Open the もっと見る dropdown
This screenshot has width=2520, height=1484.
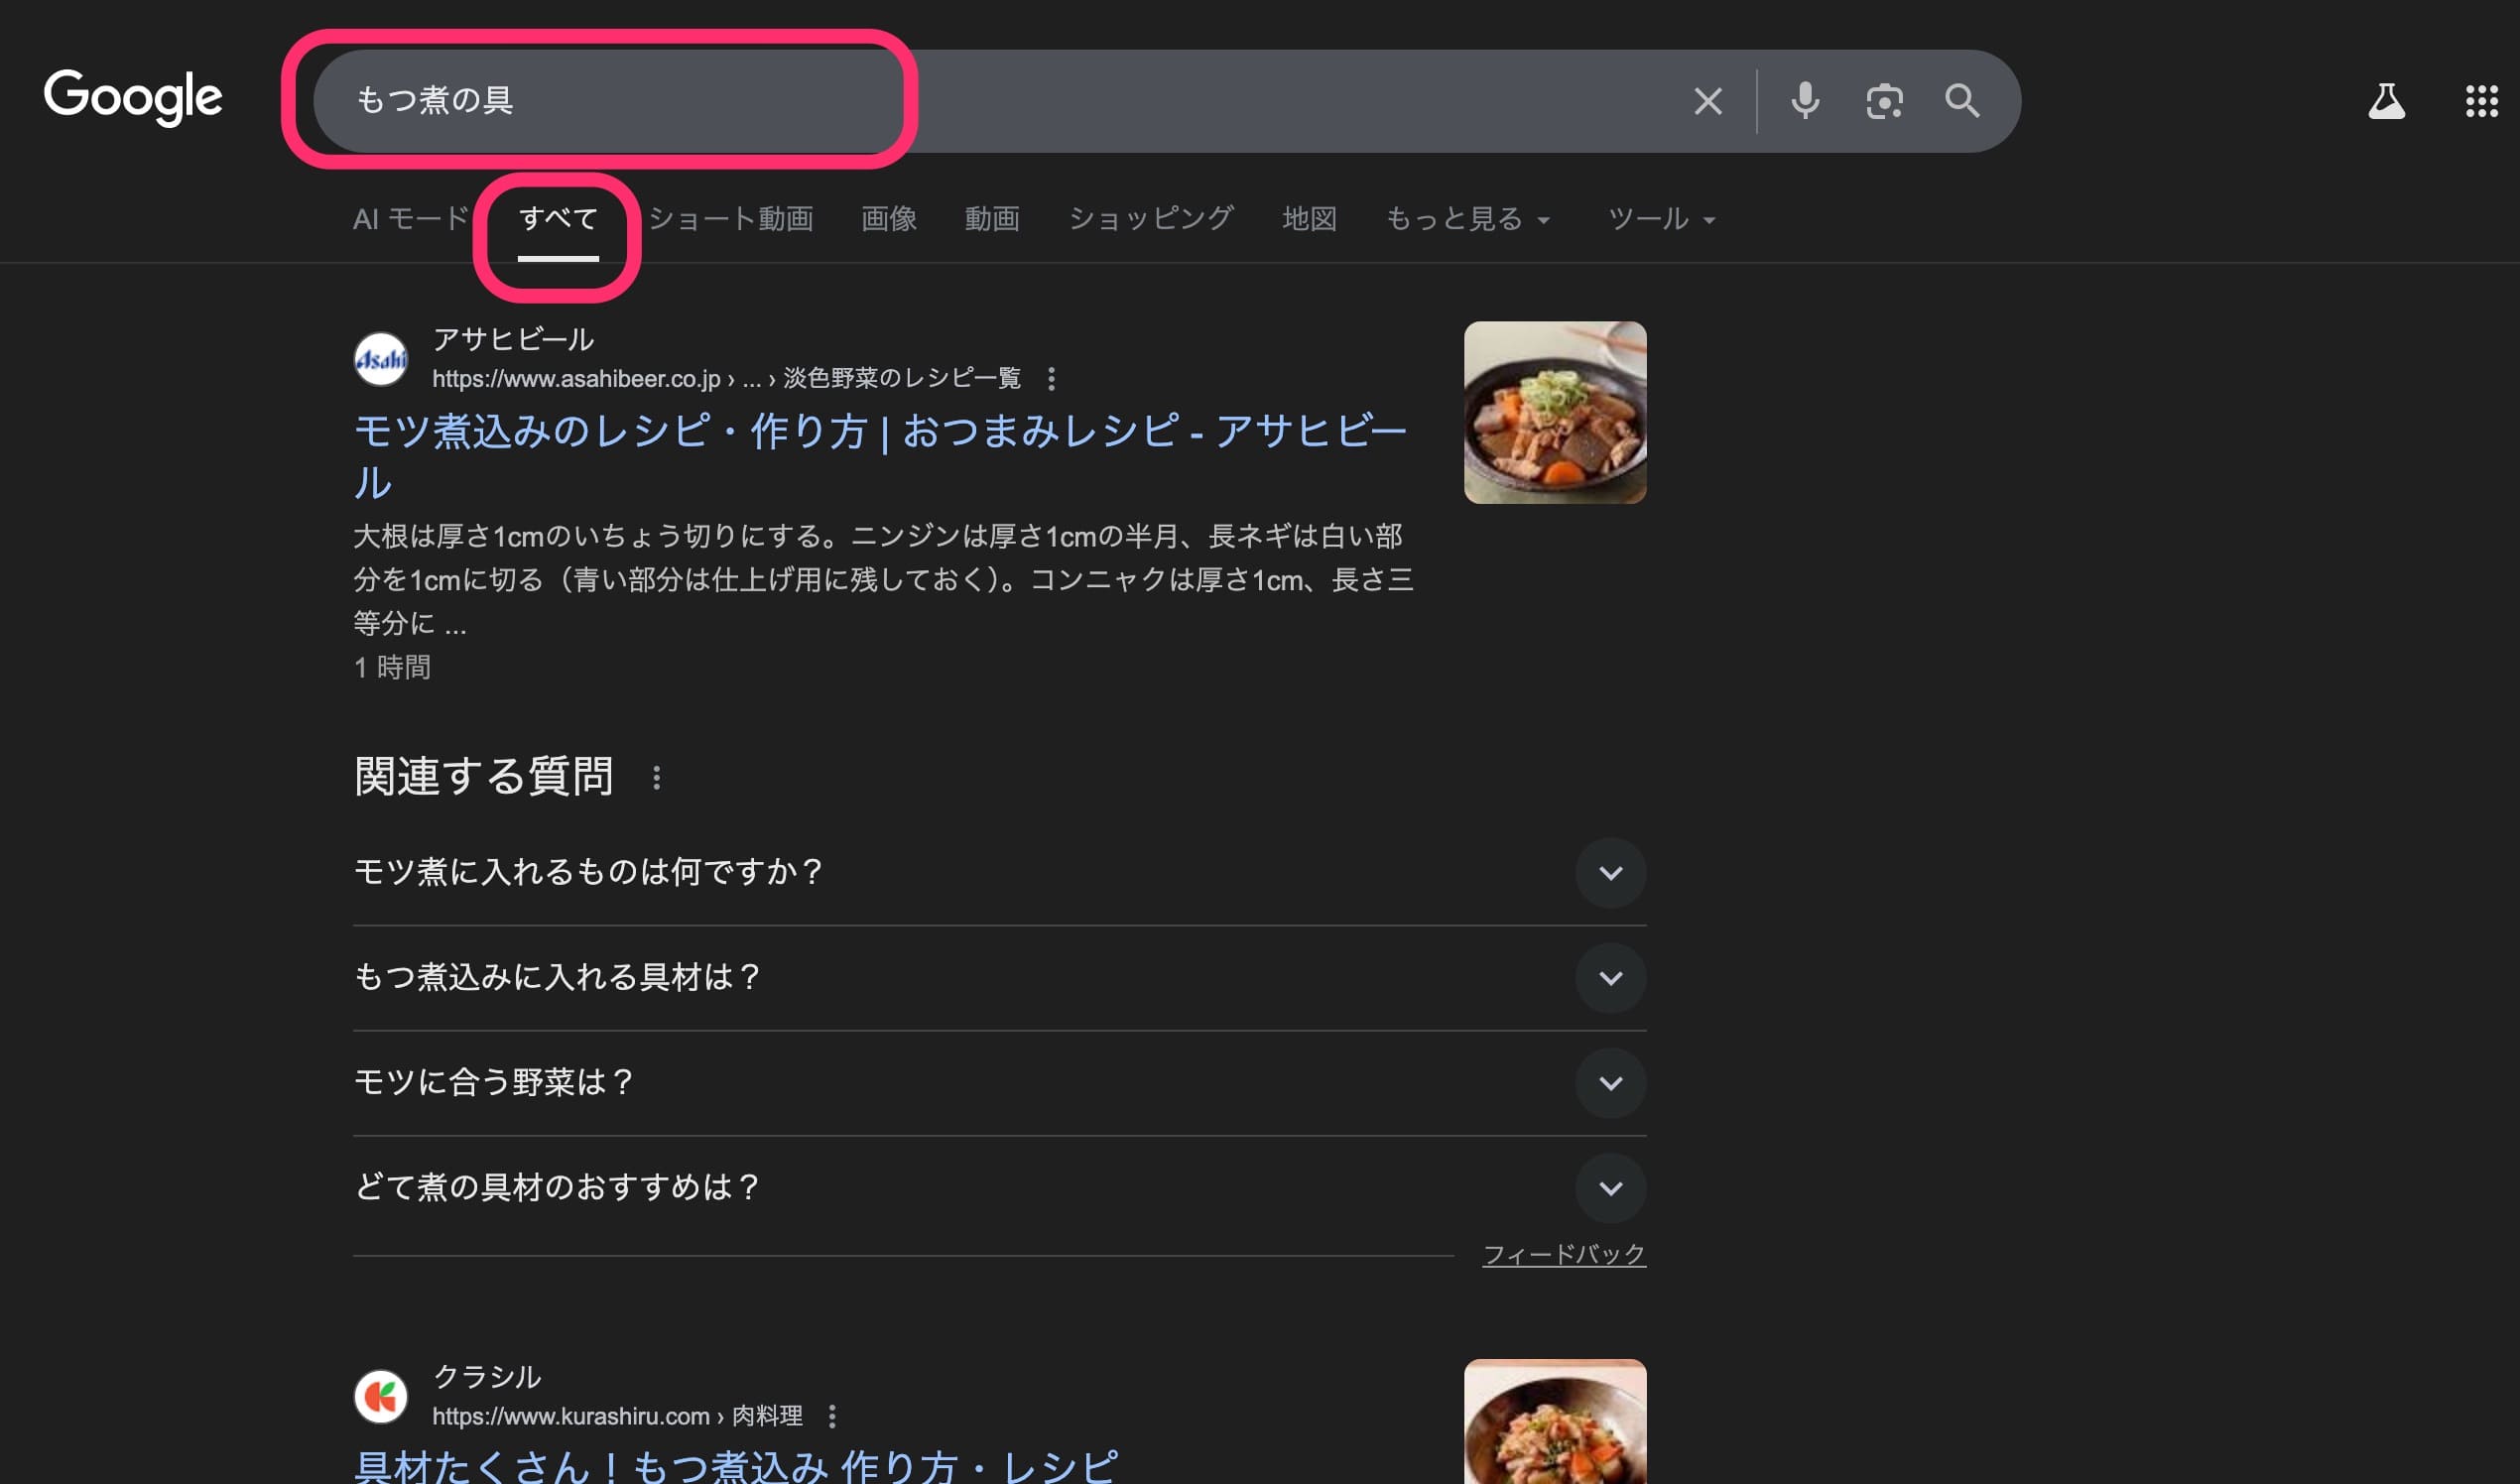click(x=1466, y=219)
